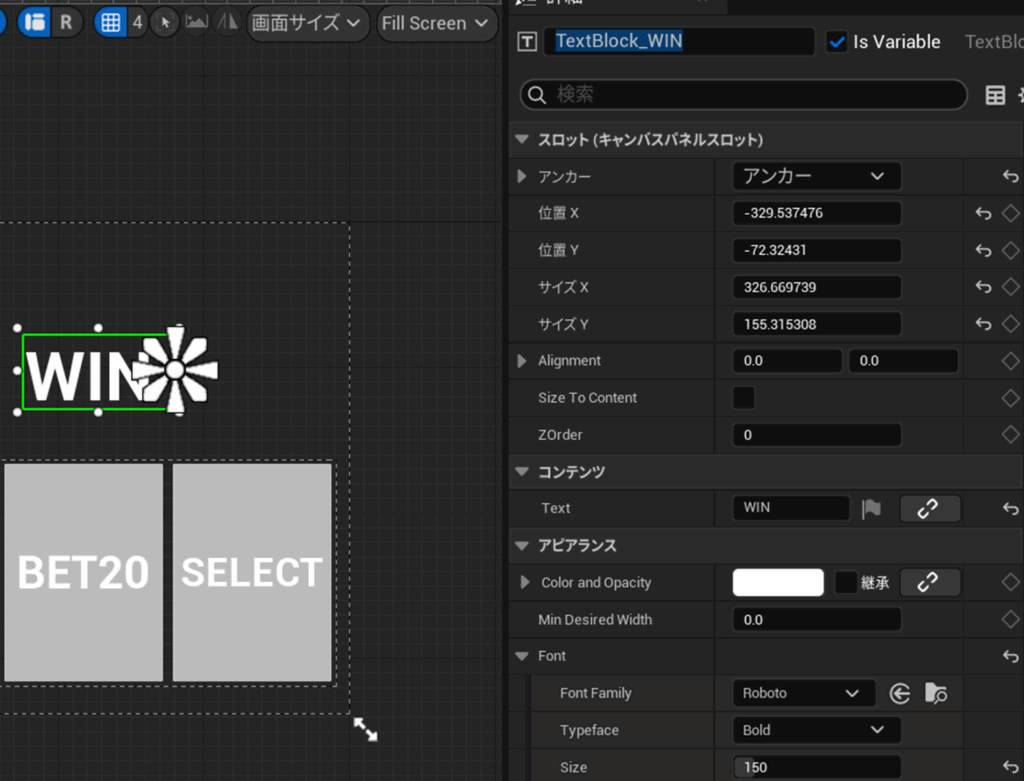This screenshot has height=781, width=1024.
Task: Reset 位置 X to default value
Action: [x=983, y=213]
